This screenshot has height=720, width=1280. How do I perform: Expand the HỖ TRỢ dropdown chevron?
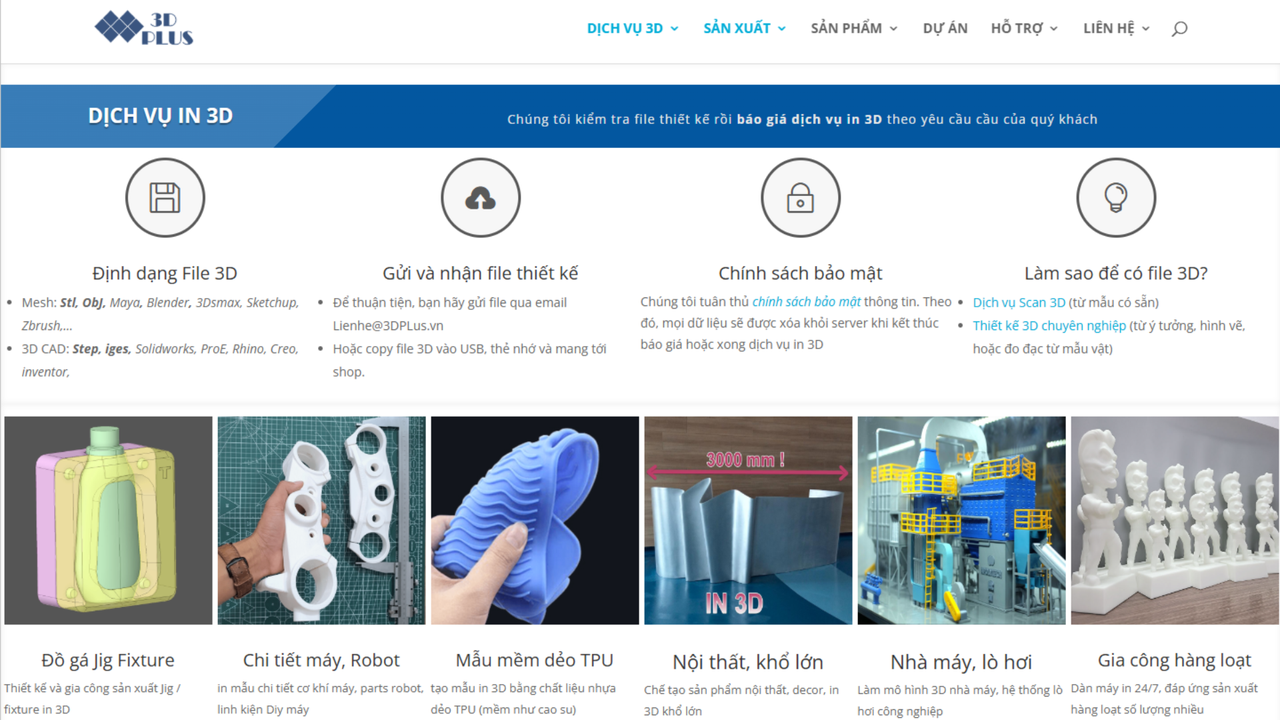tap(1053, 28)
